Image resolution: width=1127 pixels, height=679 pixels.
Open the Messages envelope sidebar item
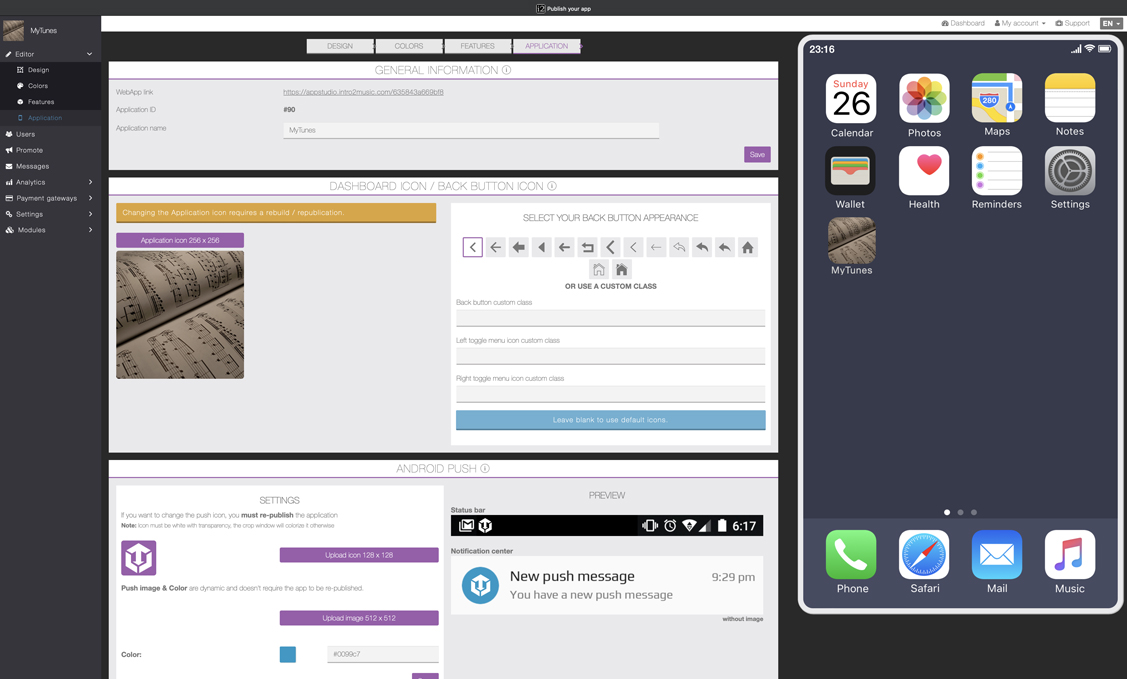[x=32, y=166]
